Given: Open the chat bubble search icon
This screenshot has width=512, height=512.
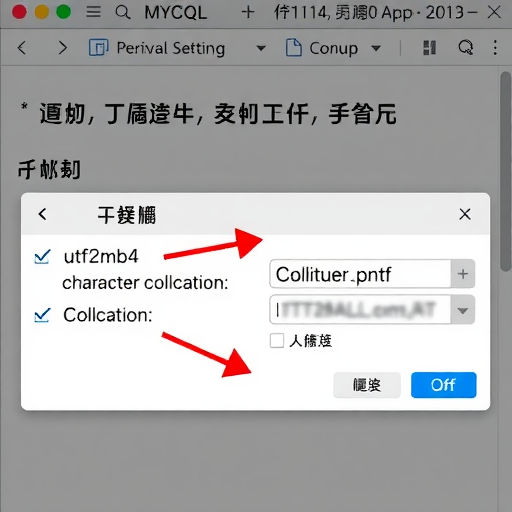Looking at the screenshot, I should (466, 48).
